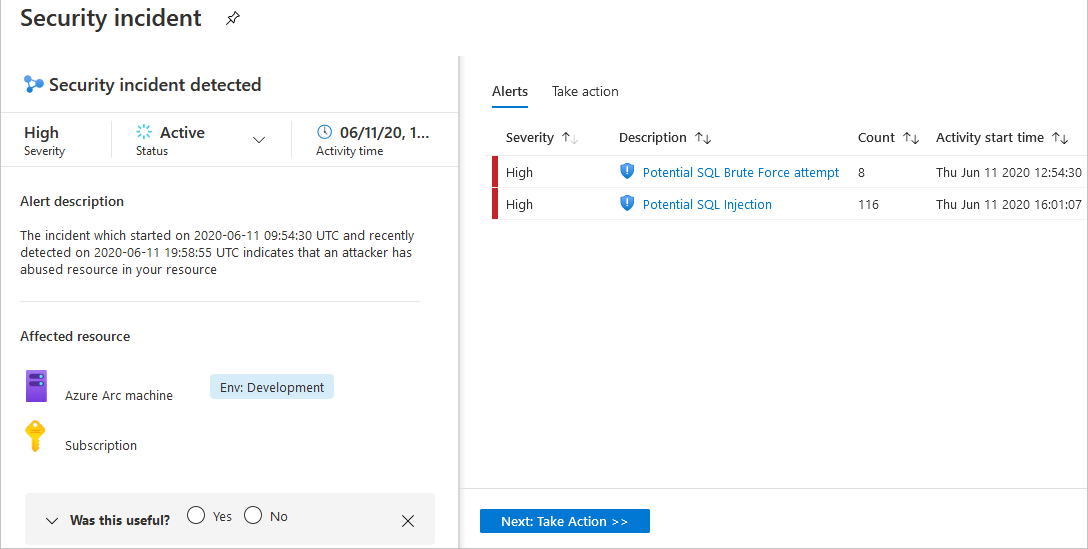Pin the Security incident blade
Screen dimensions: 1088x549
coord(232,19)
